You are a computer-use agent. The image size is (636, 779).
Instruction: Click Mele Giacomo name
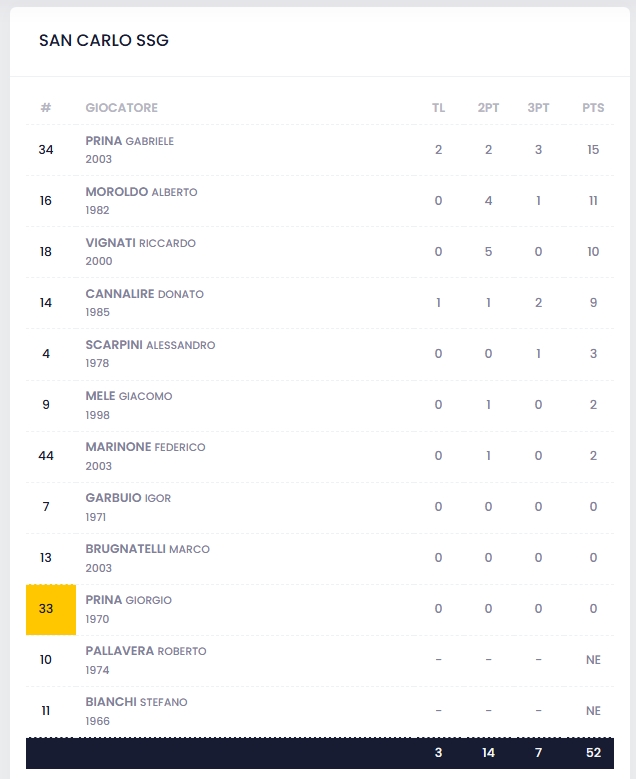click(x=129, y=396)
